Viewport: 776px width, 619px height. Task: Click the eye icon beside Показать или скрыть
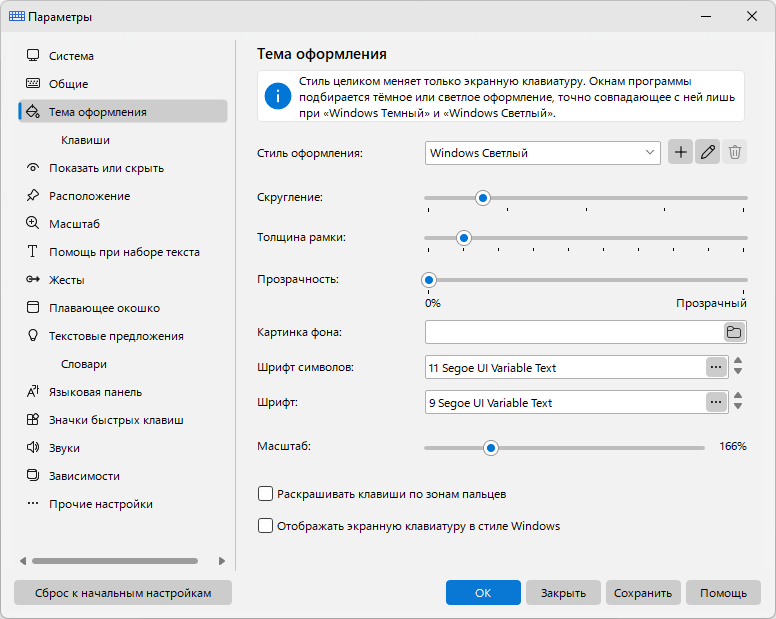click(x=33, y=167)
